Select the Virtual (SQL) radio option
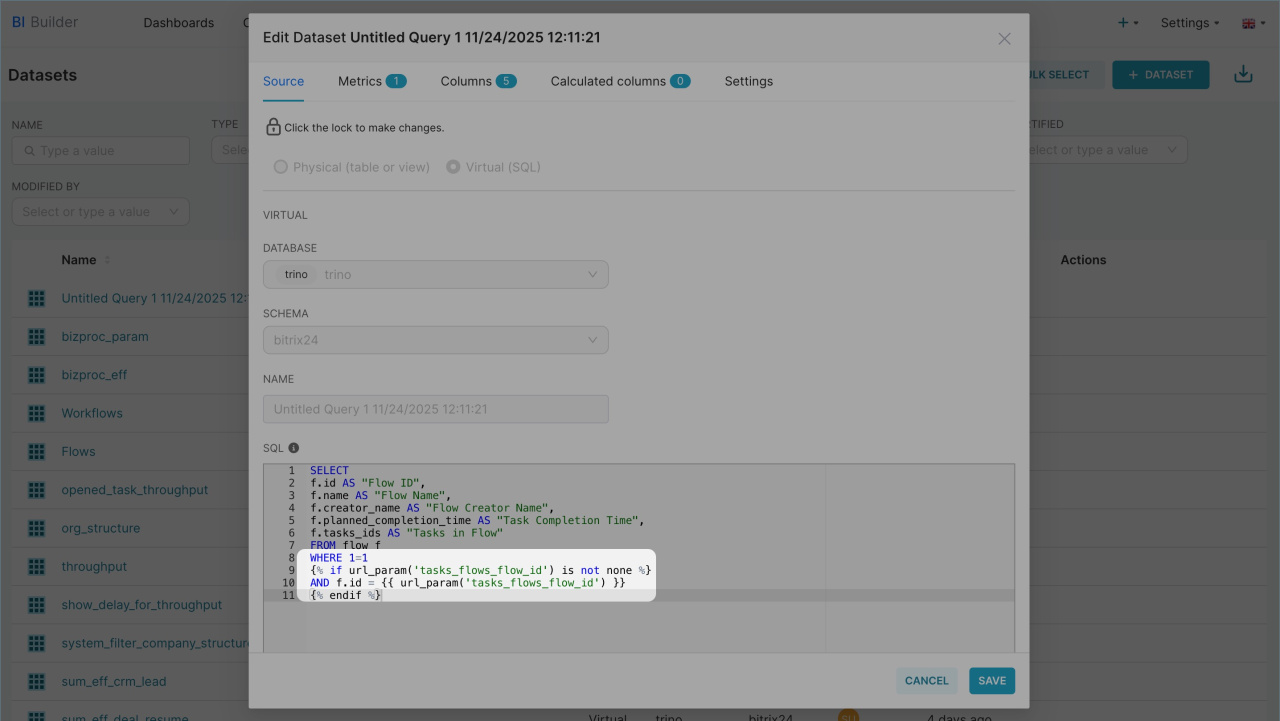 pos(454,167)
